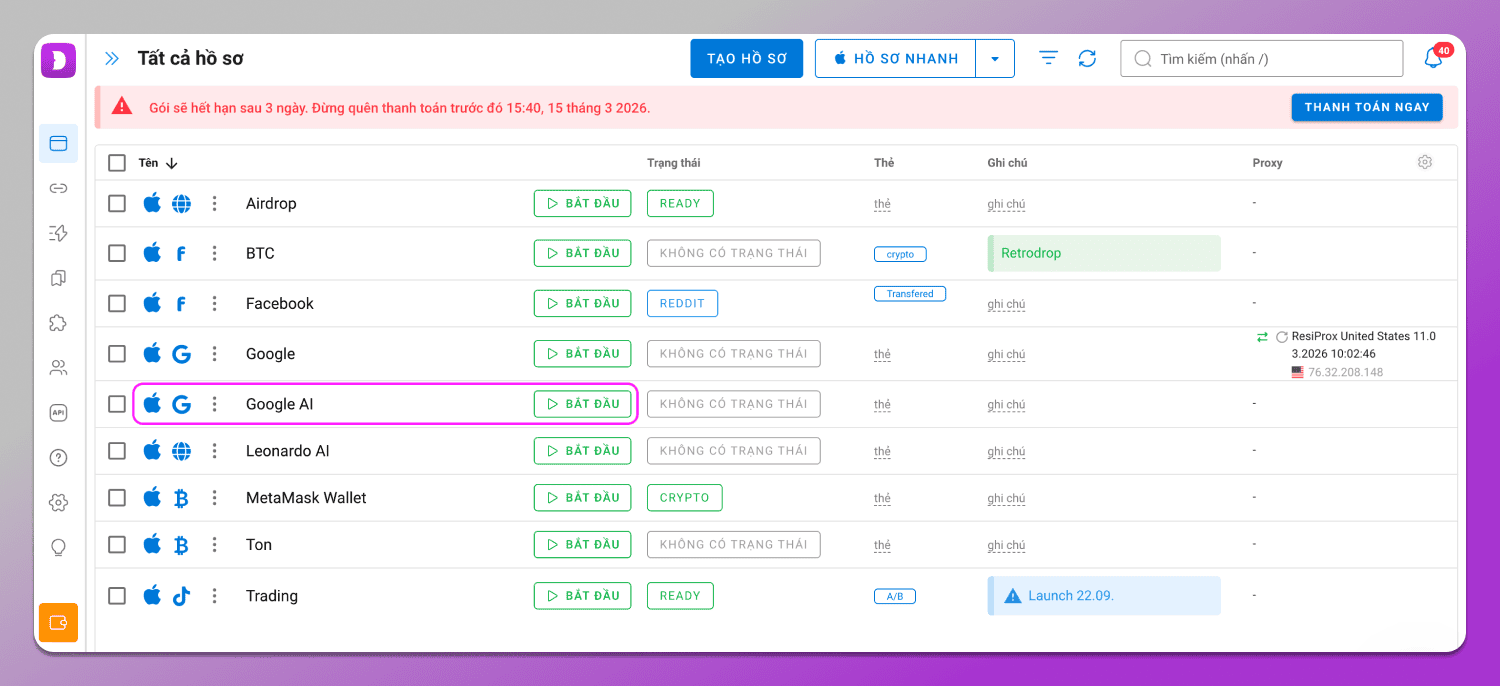The width and height of the screenshot is (1500, 686).
Task: Focus the Tìm kiếm search field
Action: coord(1262,59)
